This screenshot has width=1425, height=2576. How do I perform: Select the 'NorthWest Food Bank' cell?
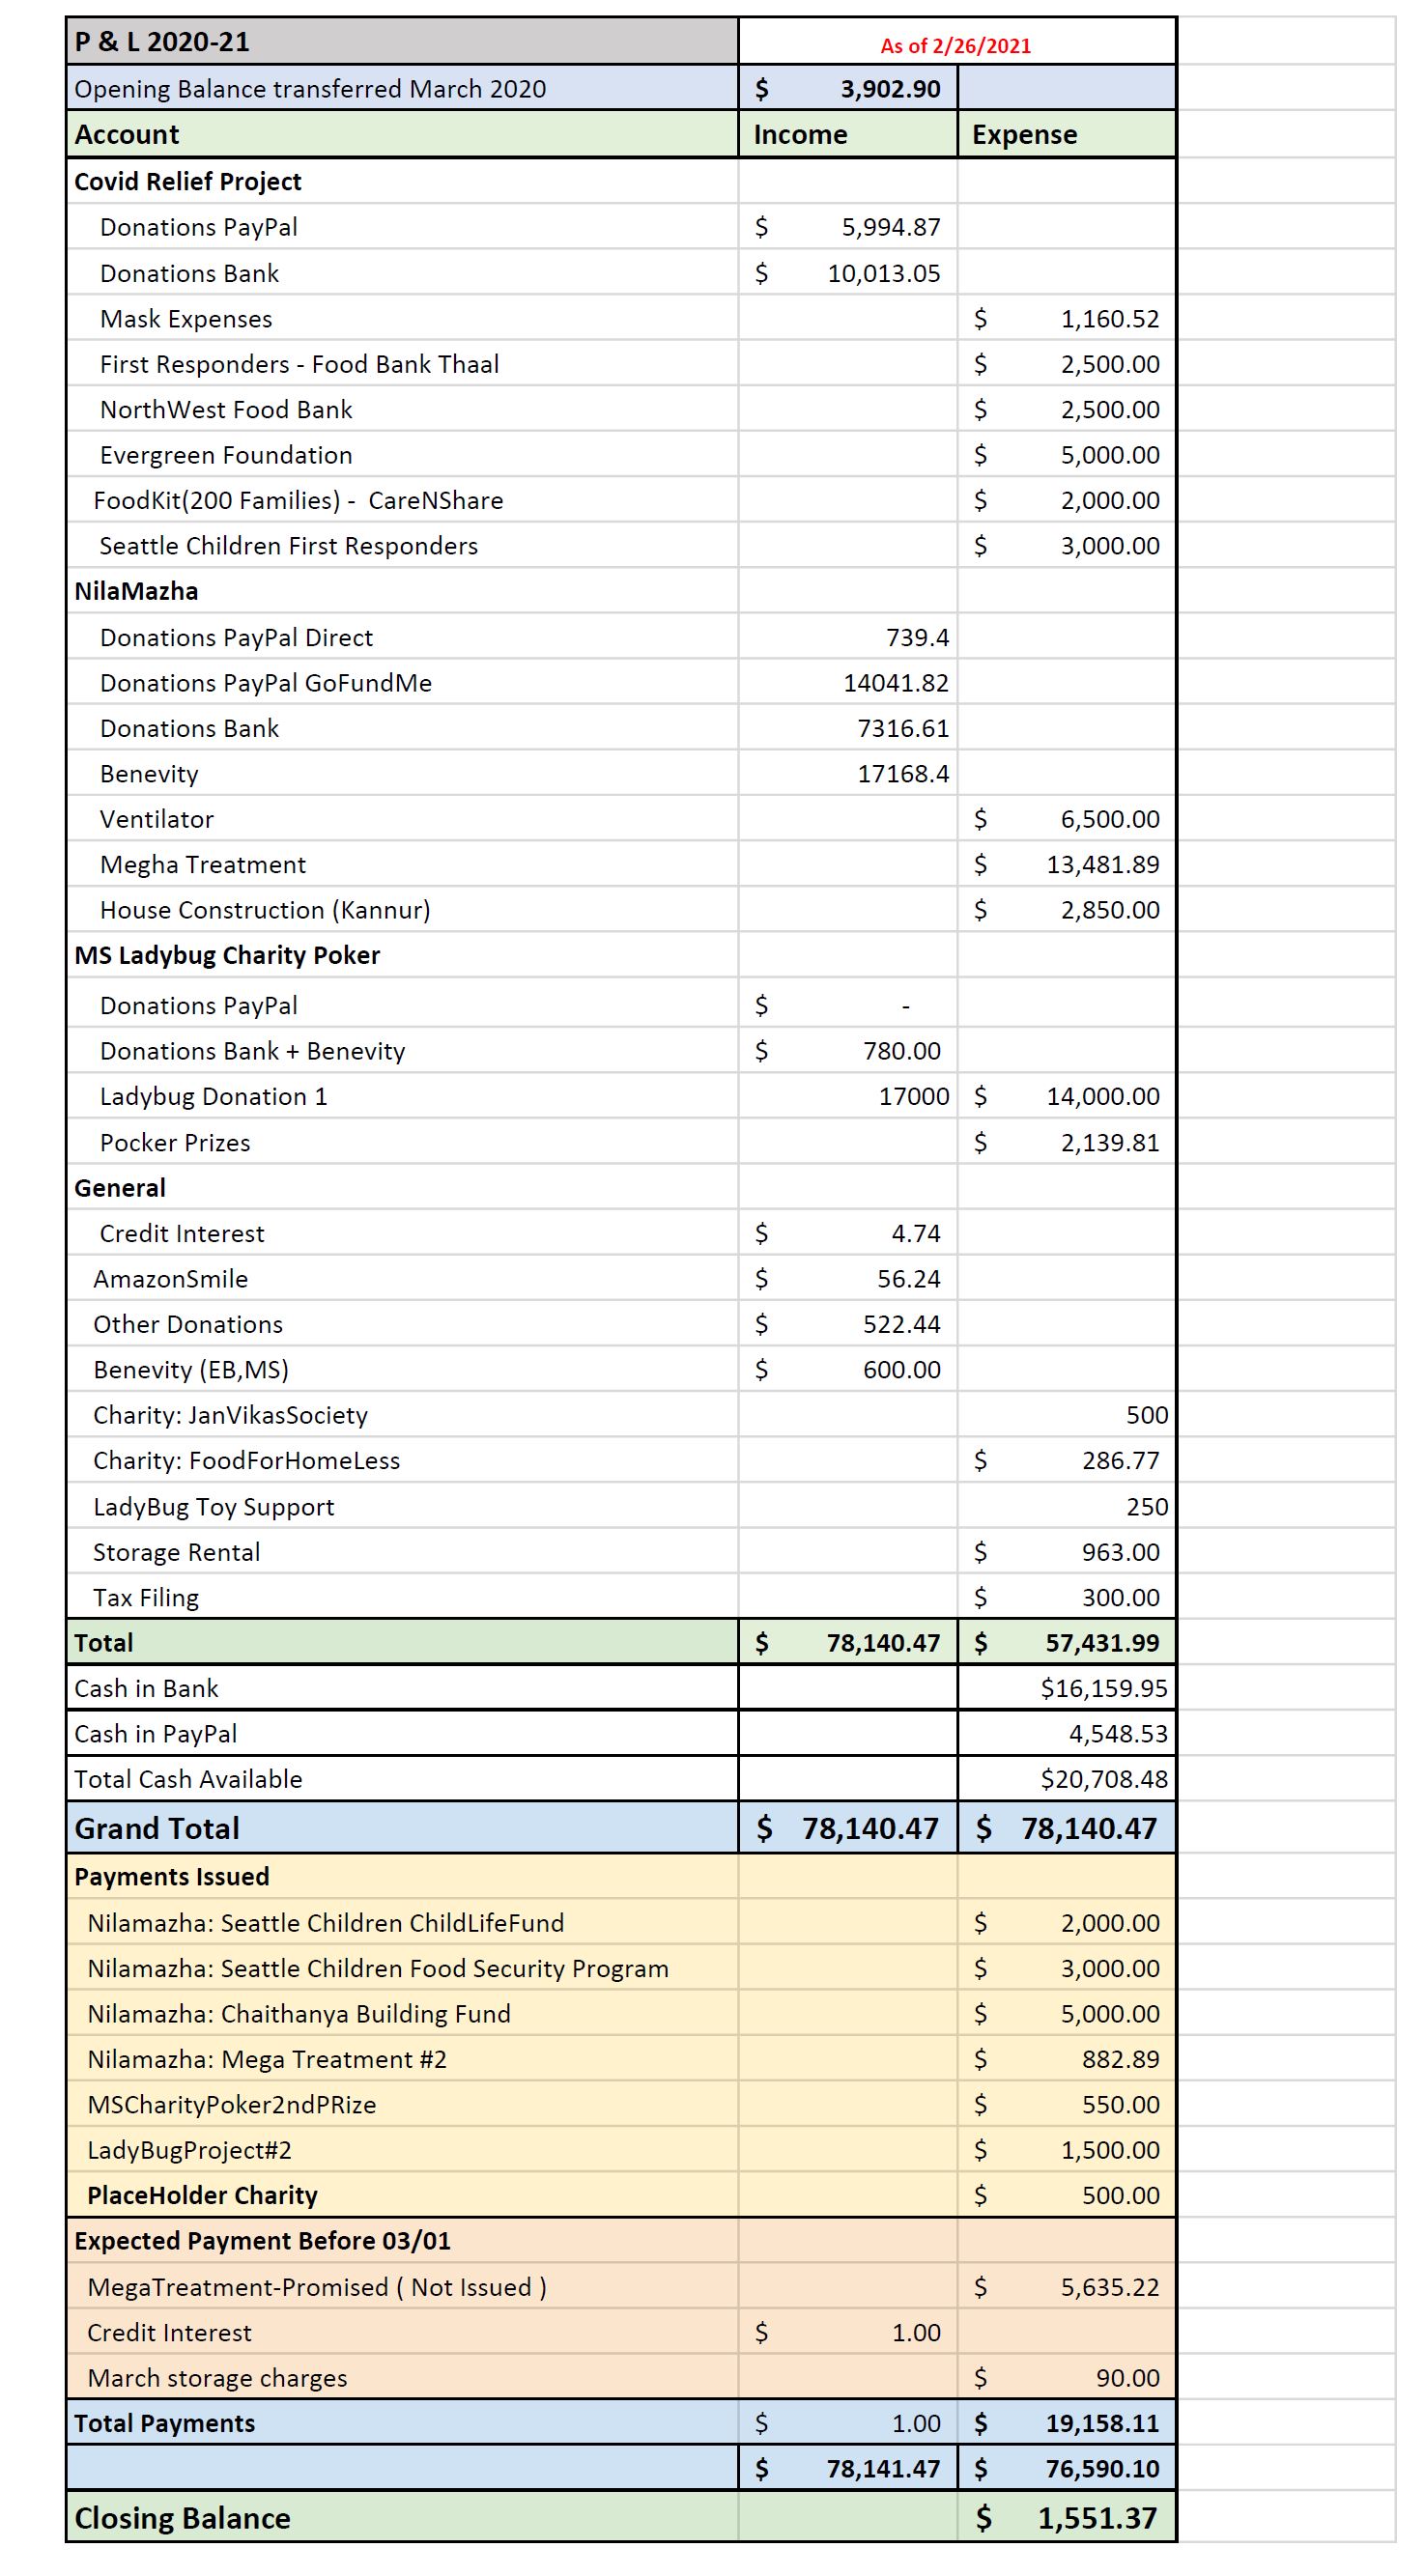[402, 409]
